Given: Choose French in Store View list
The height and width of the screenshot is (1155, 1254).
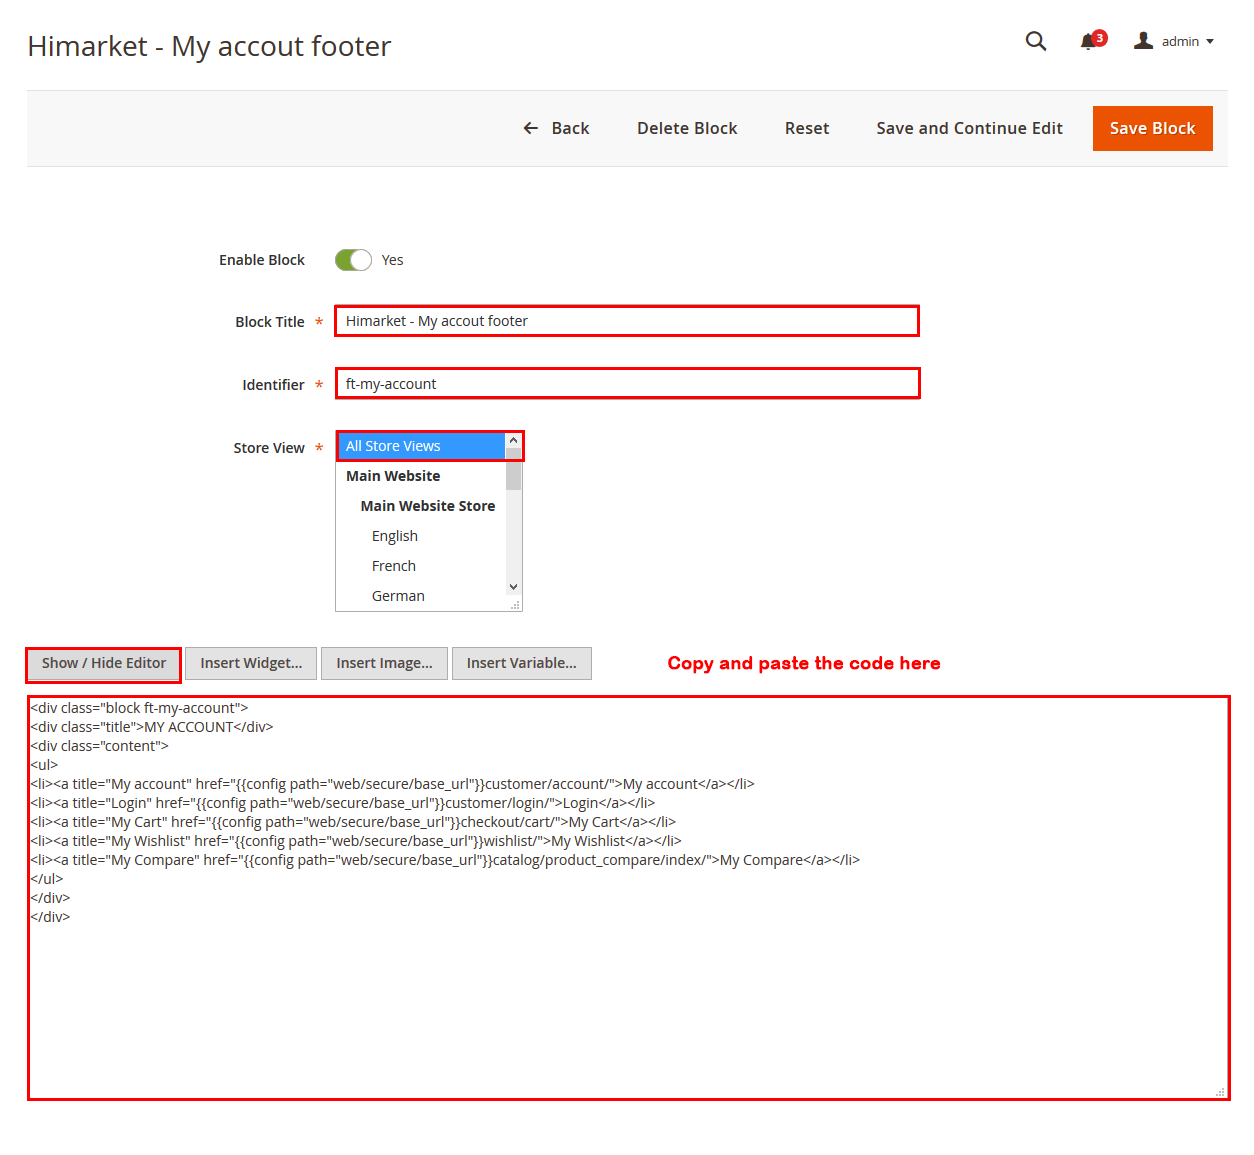Looking at the screenshot, I should [394, 566].
